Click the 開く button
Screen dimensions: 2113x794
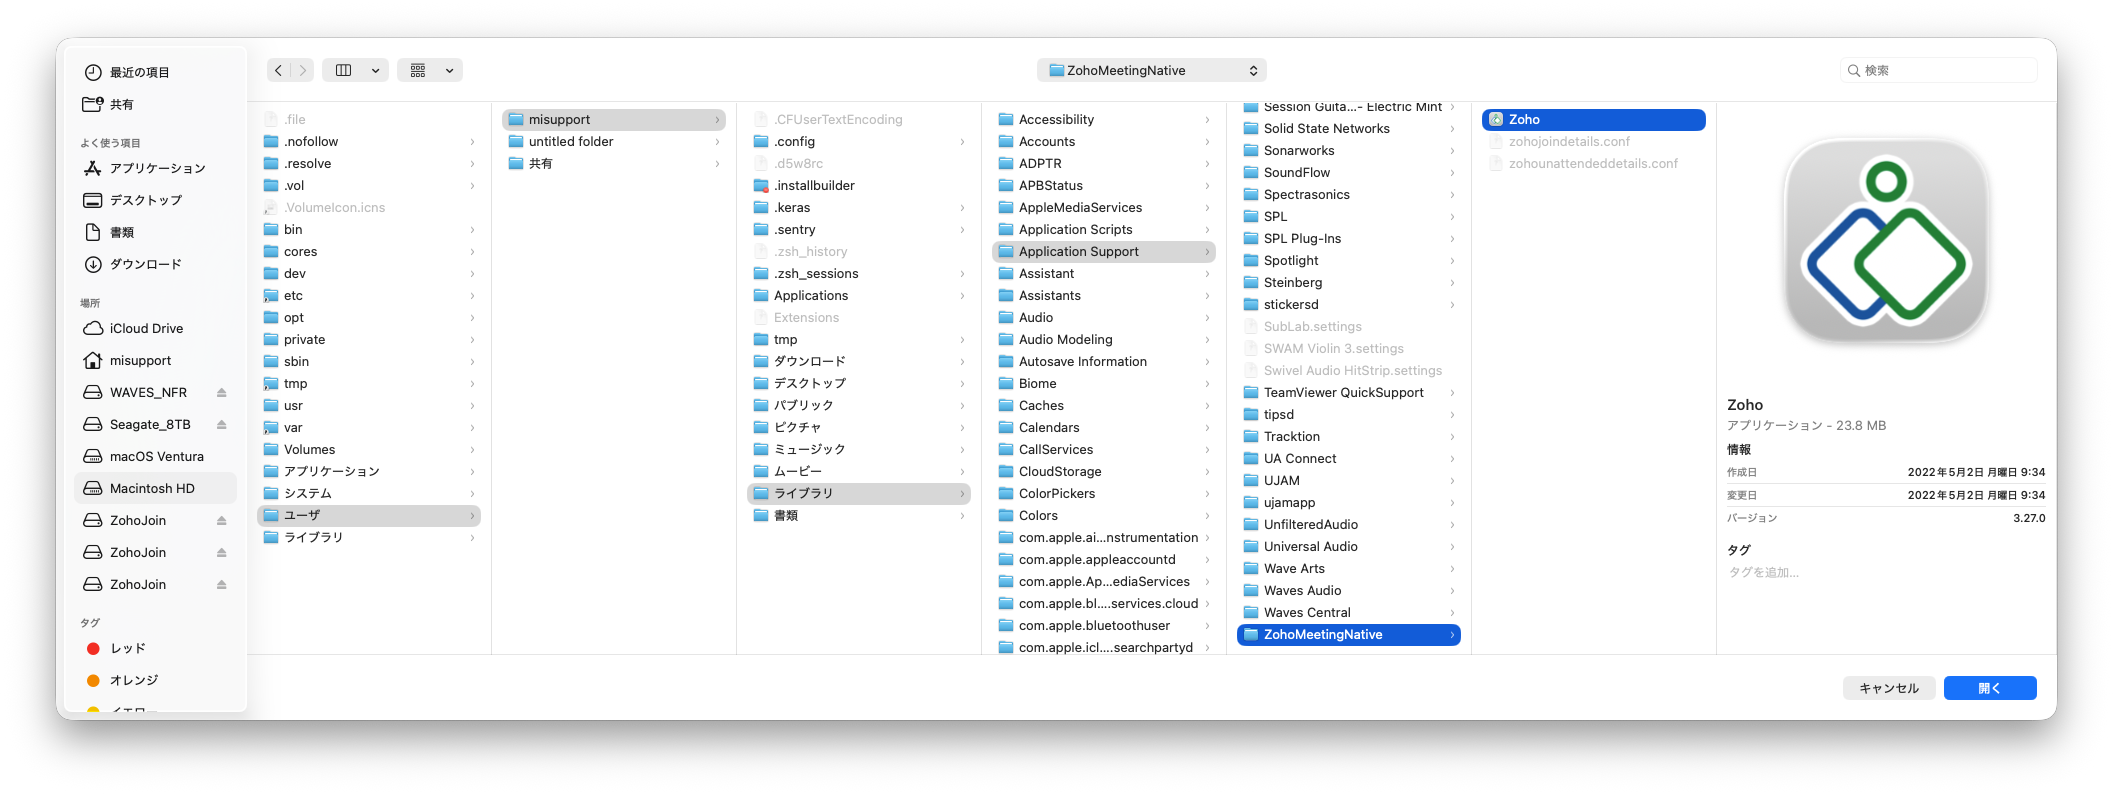click(1989, 688)
